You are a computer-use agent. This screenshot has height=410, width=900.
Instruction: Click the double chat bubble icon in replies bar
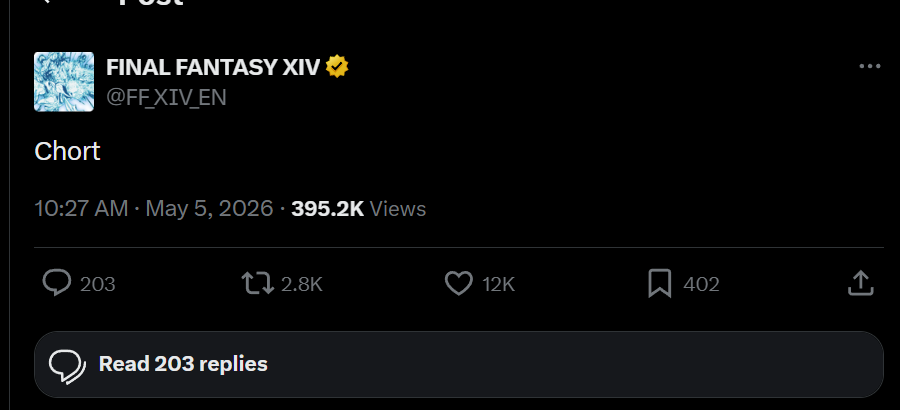(x=67, y=367)
